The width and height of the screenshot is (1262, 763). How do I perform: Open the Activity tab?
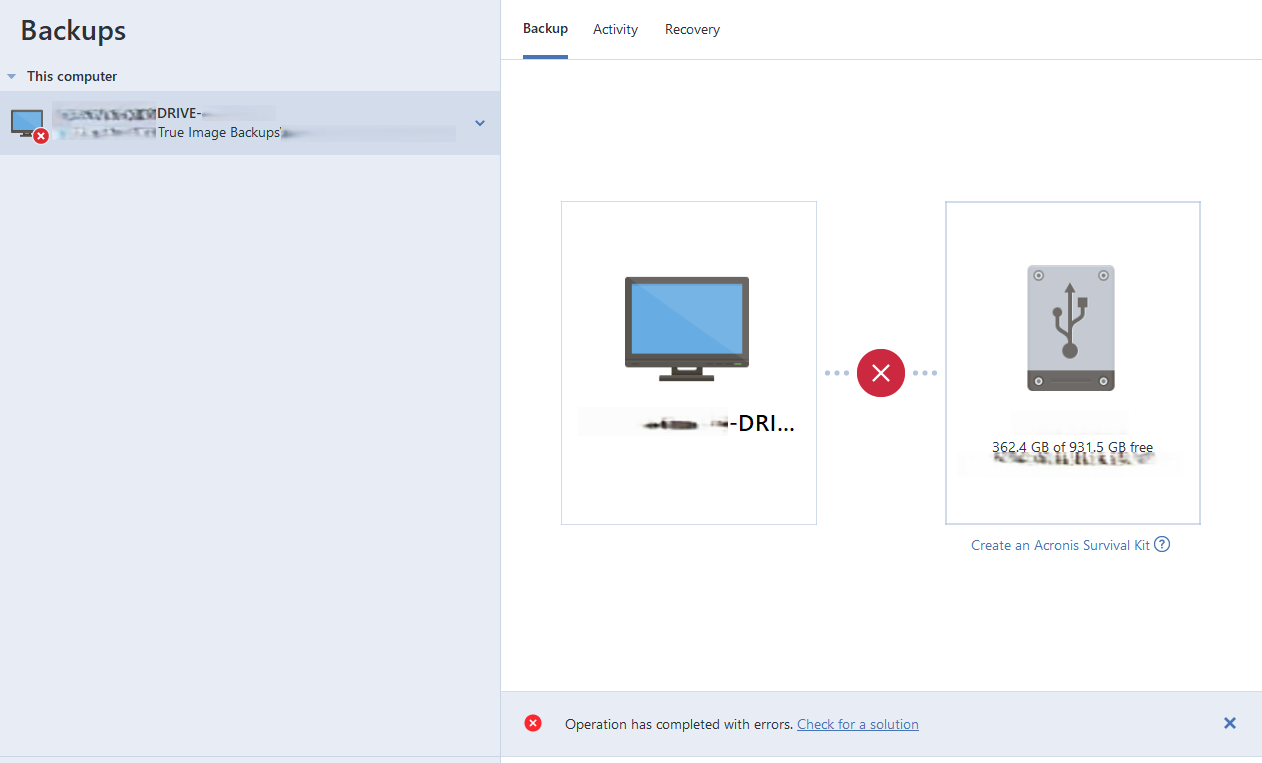pyautogui.click(x=615, y=29)
